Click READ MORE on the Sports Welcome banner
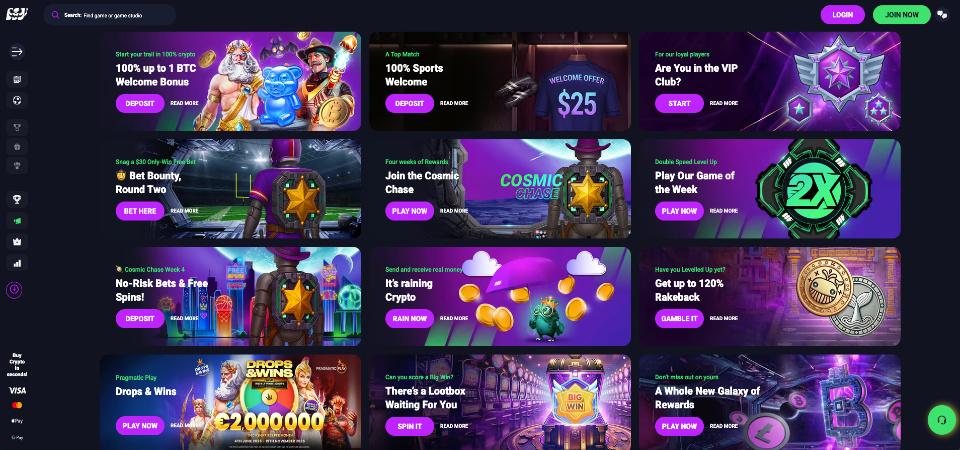The width and height of the screenshot is (960, 450). tap(454, 103)
